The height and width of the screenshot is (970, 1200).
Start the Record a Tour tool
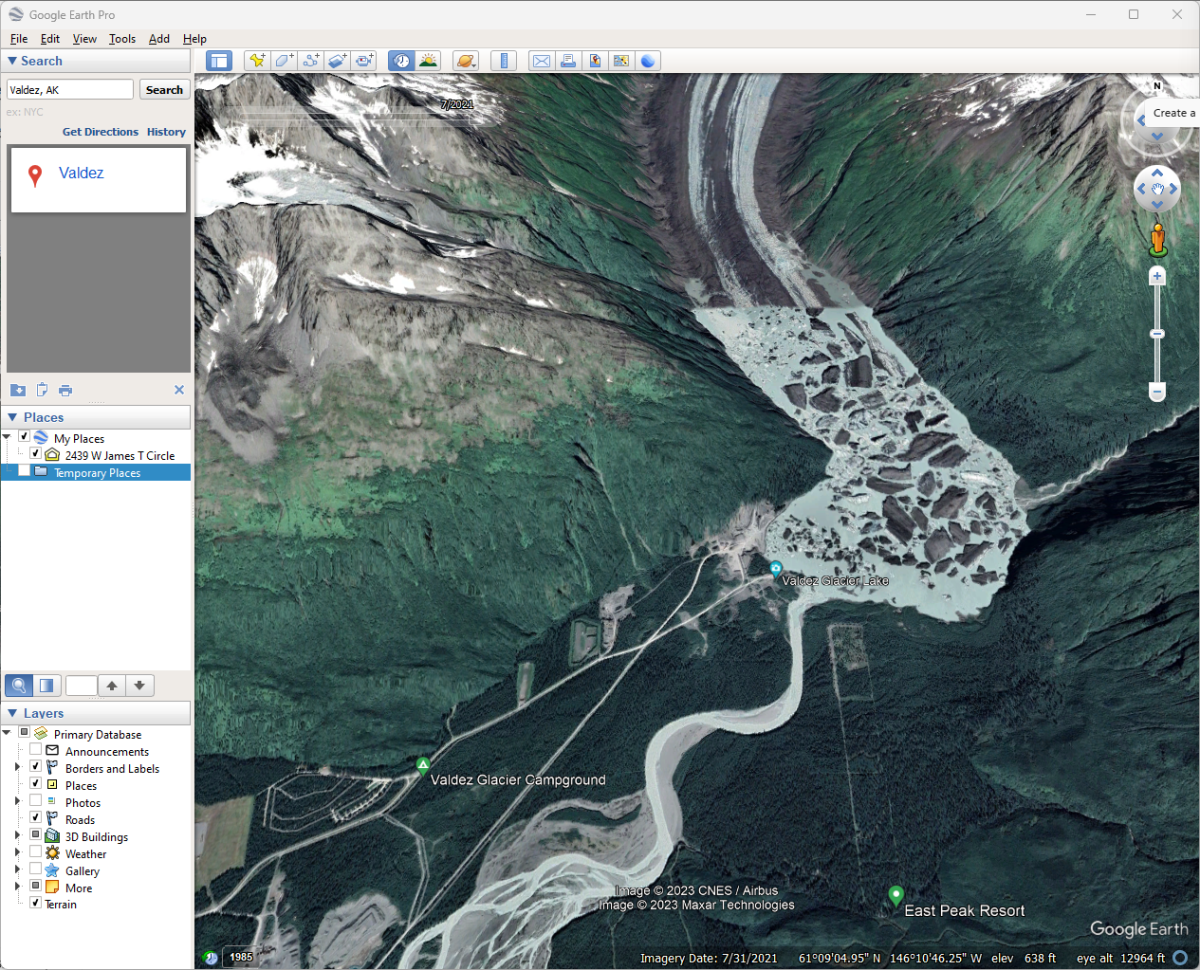tap(365, 61)
